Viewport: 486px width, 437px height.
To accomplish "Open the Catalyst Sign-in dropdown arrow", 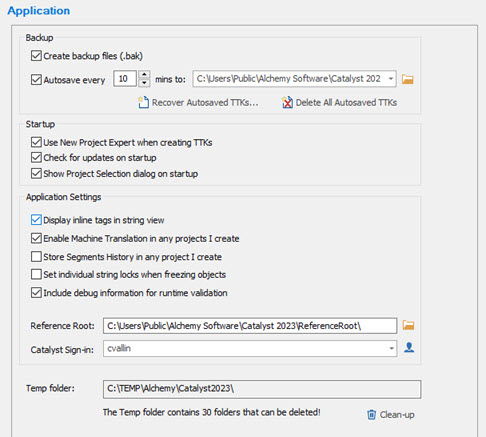I will click(391, 348).
